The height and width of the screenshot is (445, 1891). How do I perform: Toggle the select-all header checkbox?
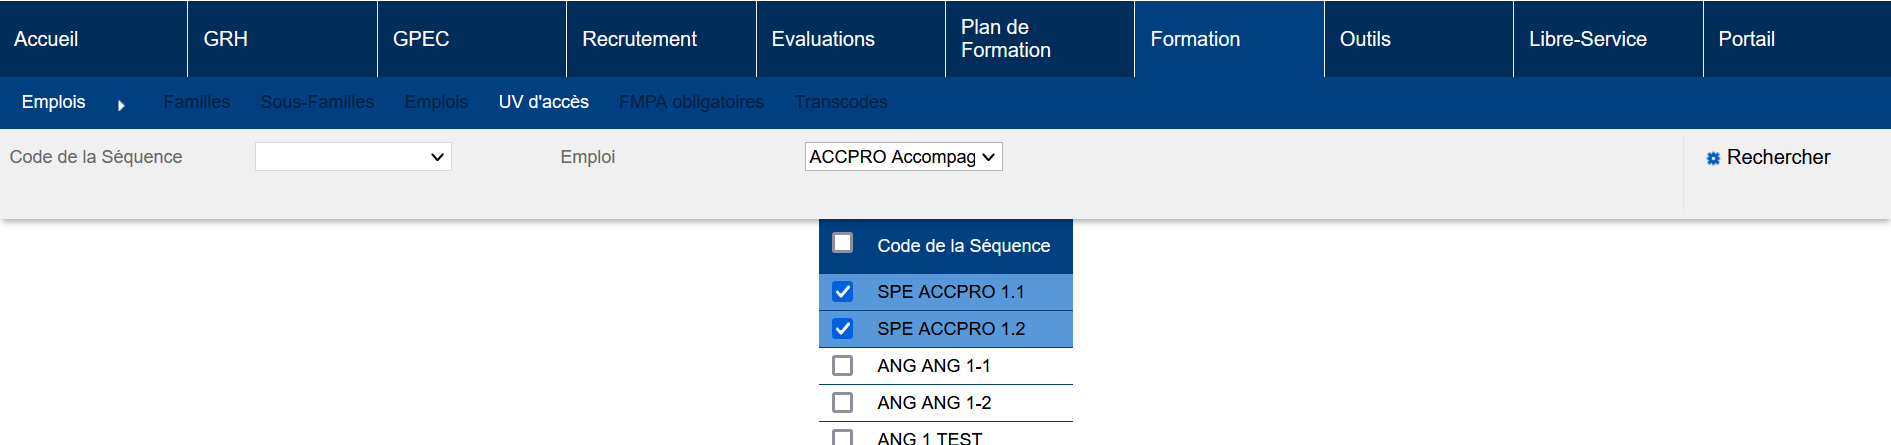pyautogui.click(x=843, y=243)
